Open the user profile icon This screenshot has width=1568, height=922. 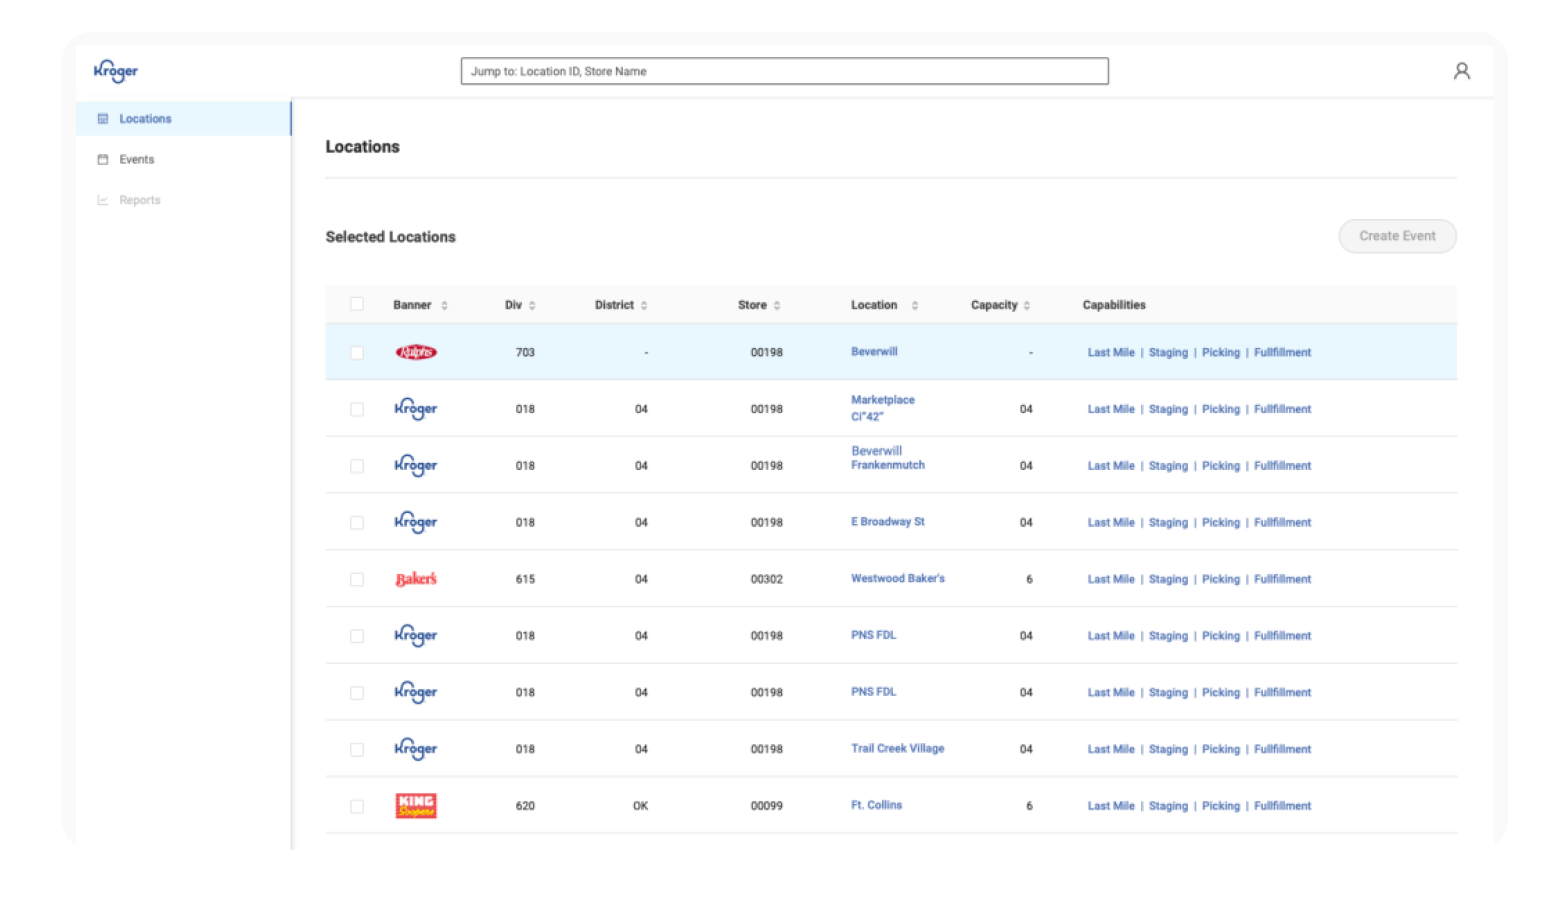tap(1461, 71)
